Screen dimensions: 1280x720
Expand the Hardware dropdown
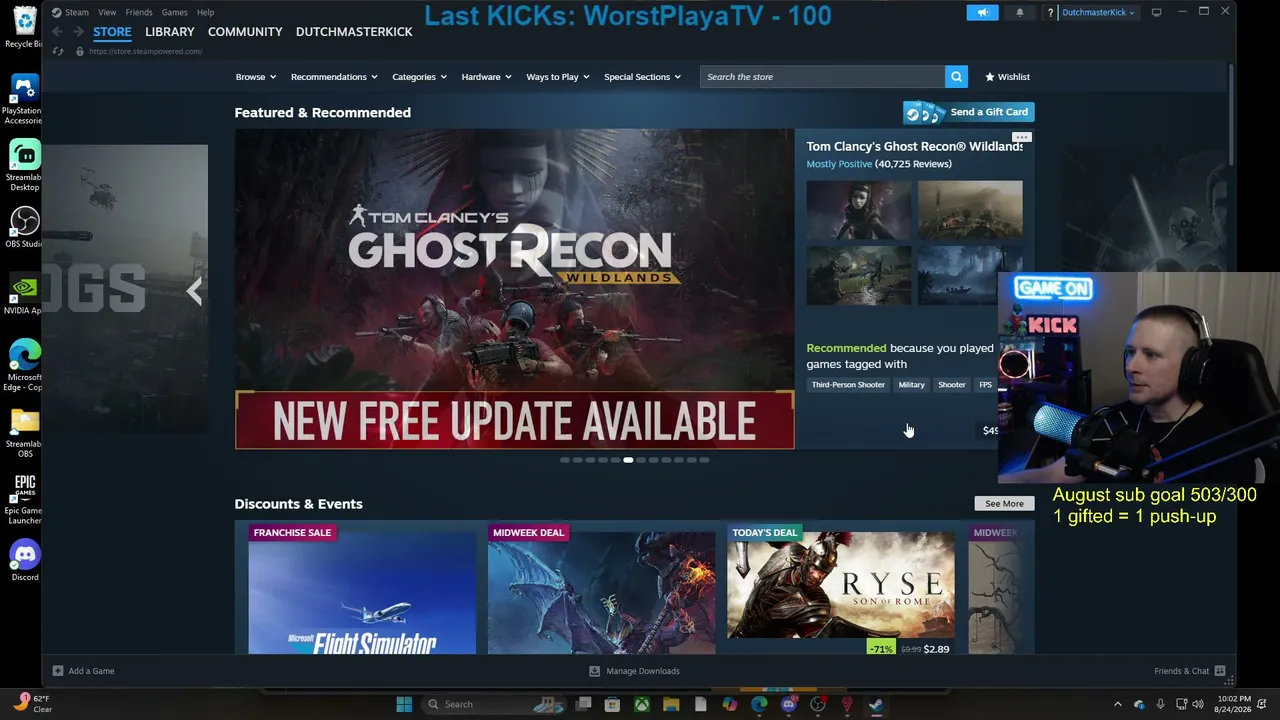click(486, 77)
